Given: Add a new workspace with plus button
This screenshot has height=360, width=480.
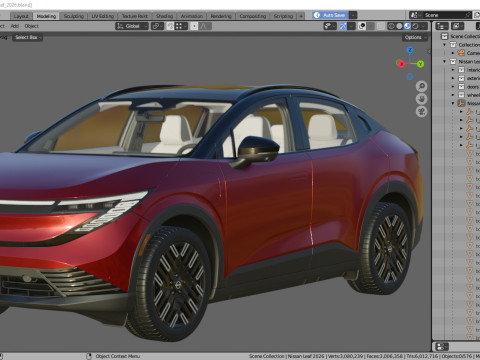Looking at the screenshot, I should tap(301, 16).
